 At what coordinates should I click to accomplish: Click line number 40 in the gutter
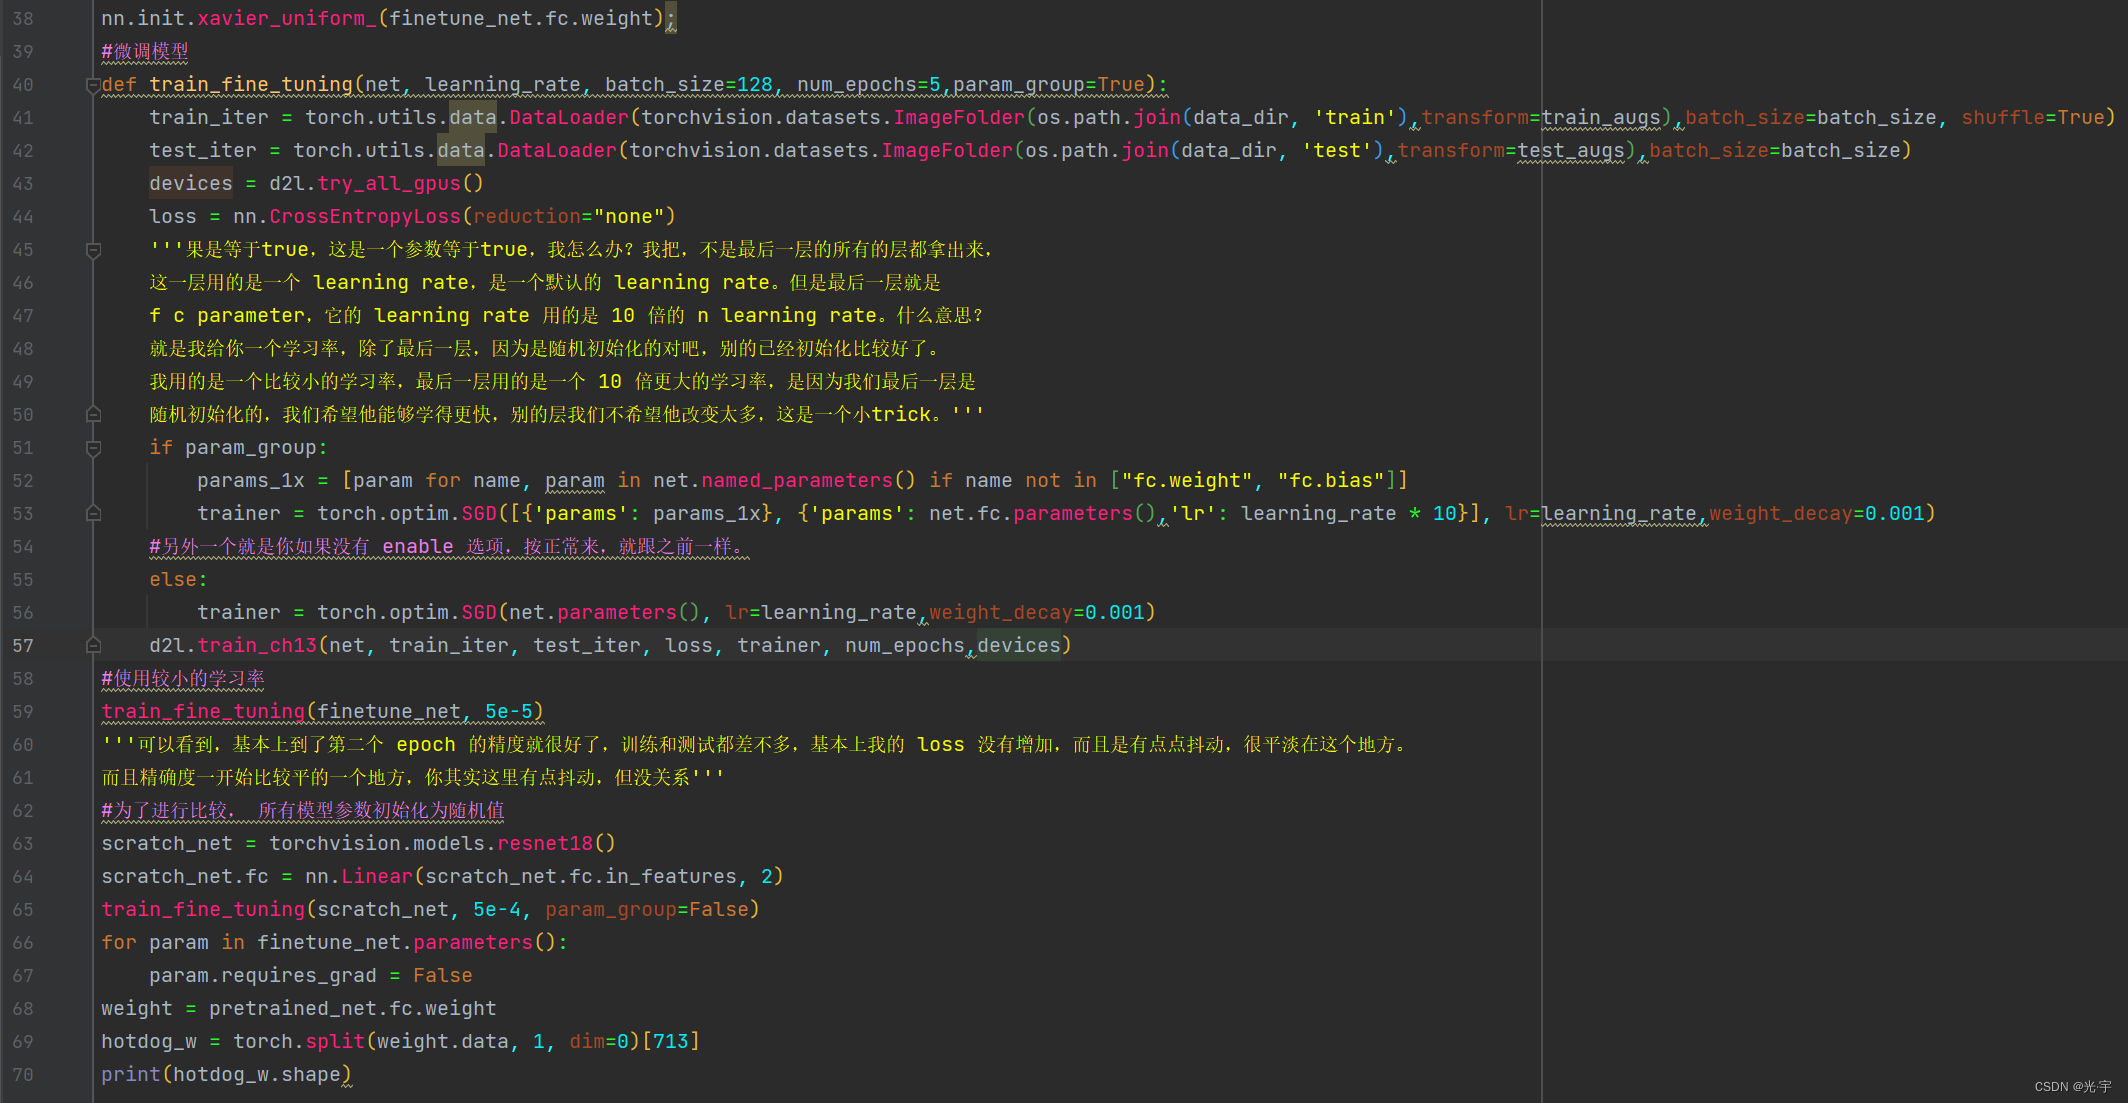point(23,85)
